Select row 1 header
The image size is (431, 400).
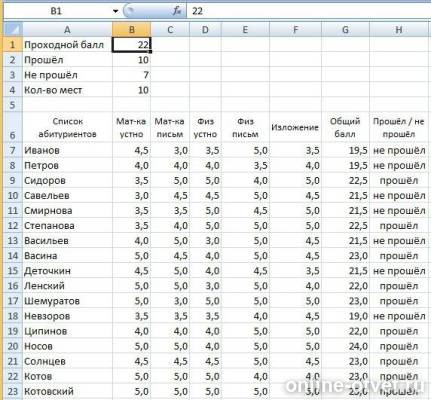click(13, 45)
